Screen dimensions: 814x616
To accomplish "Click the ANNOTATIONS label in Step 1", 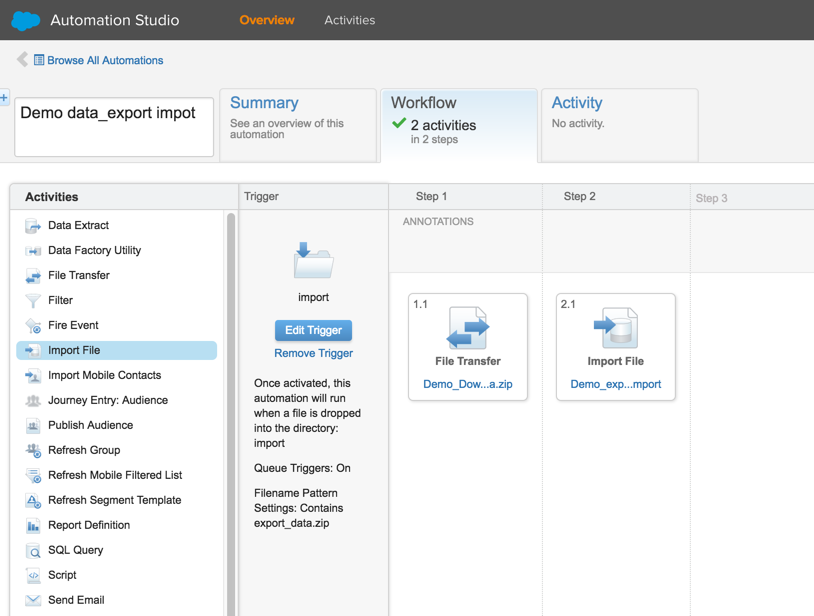I will point(438,222).
